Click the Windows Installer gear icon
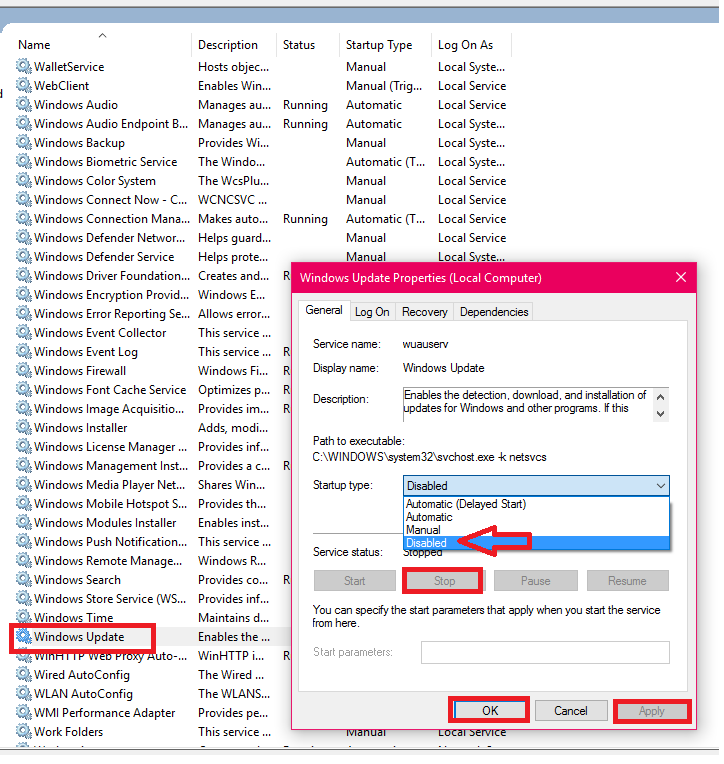This screenshot has width=724, height=764. point(23,427)
